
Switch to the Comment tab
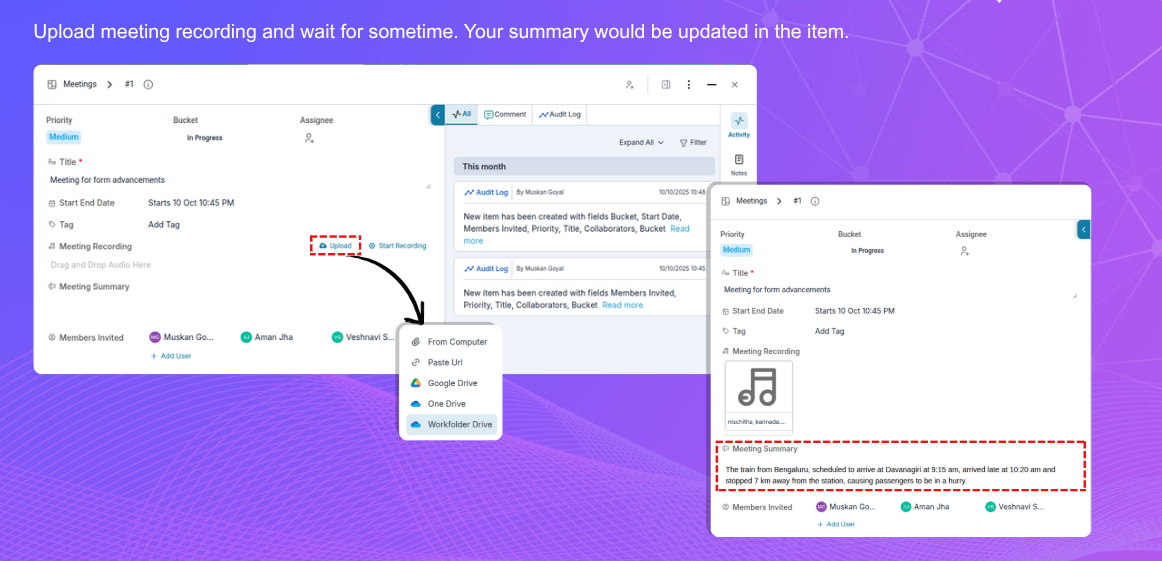pyautogui.click(x=505, y=115)
